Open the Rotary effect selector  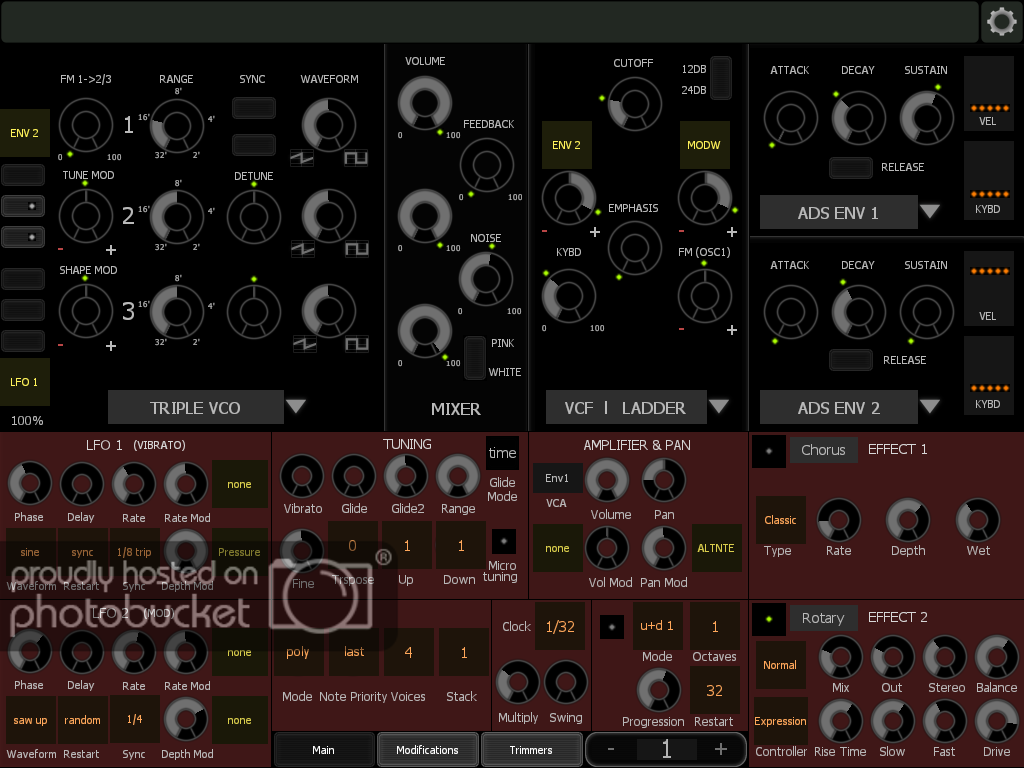(x=824, y=618)
